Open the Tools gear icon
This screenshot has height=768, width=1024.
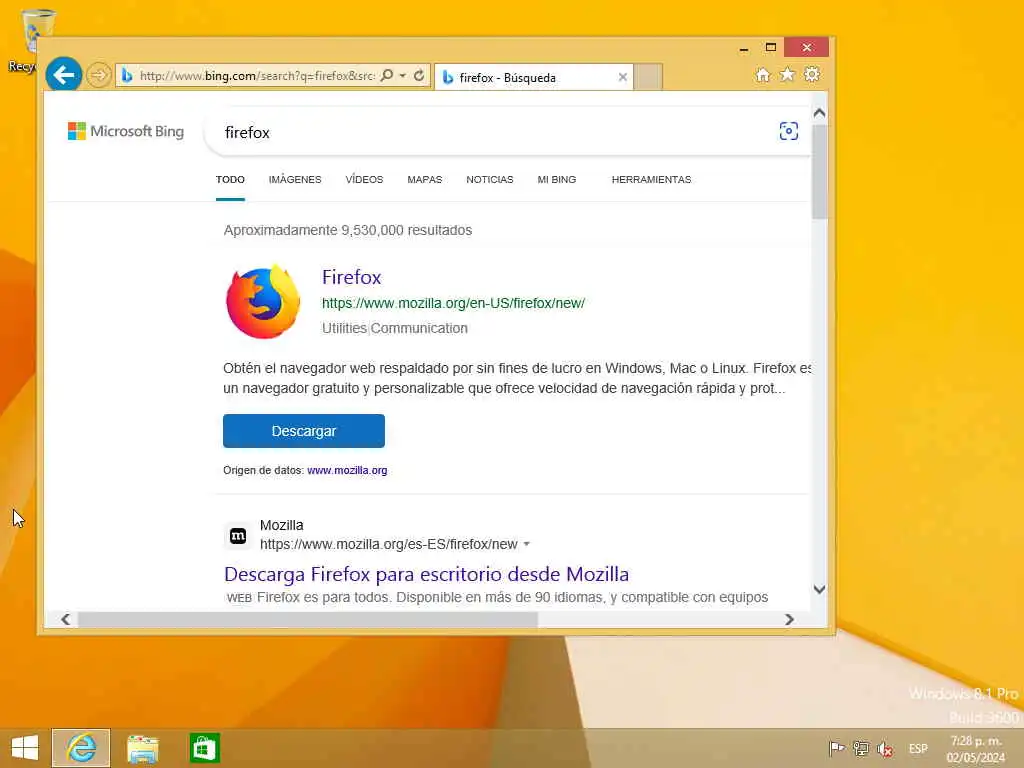point(812,74)
